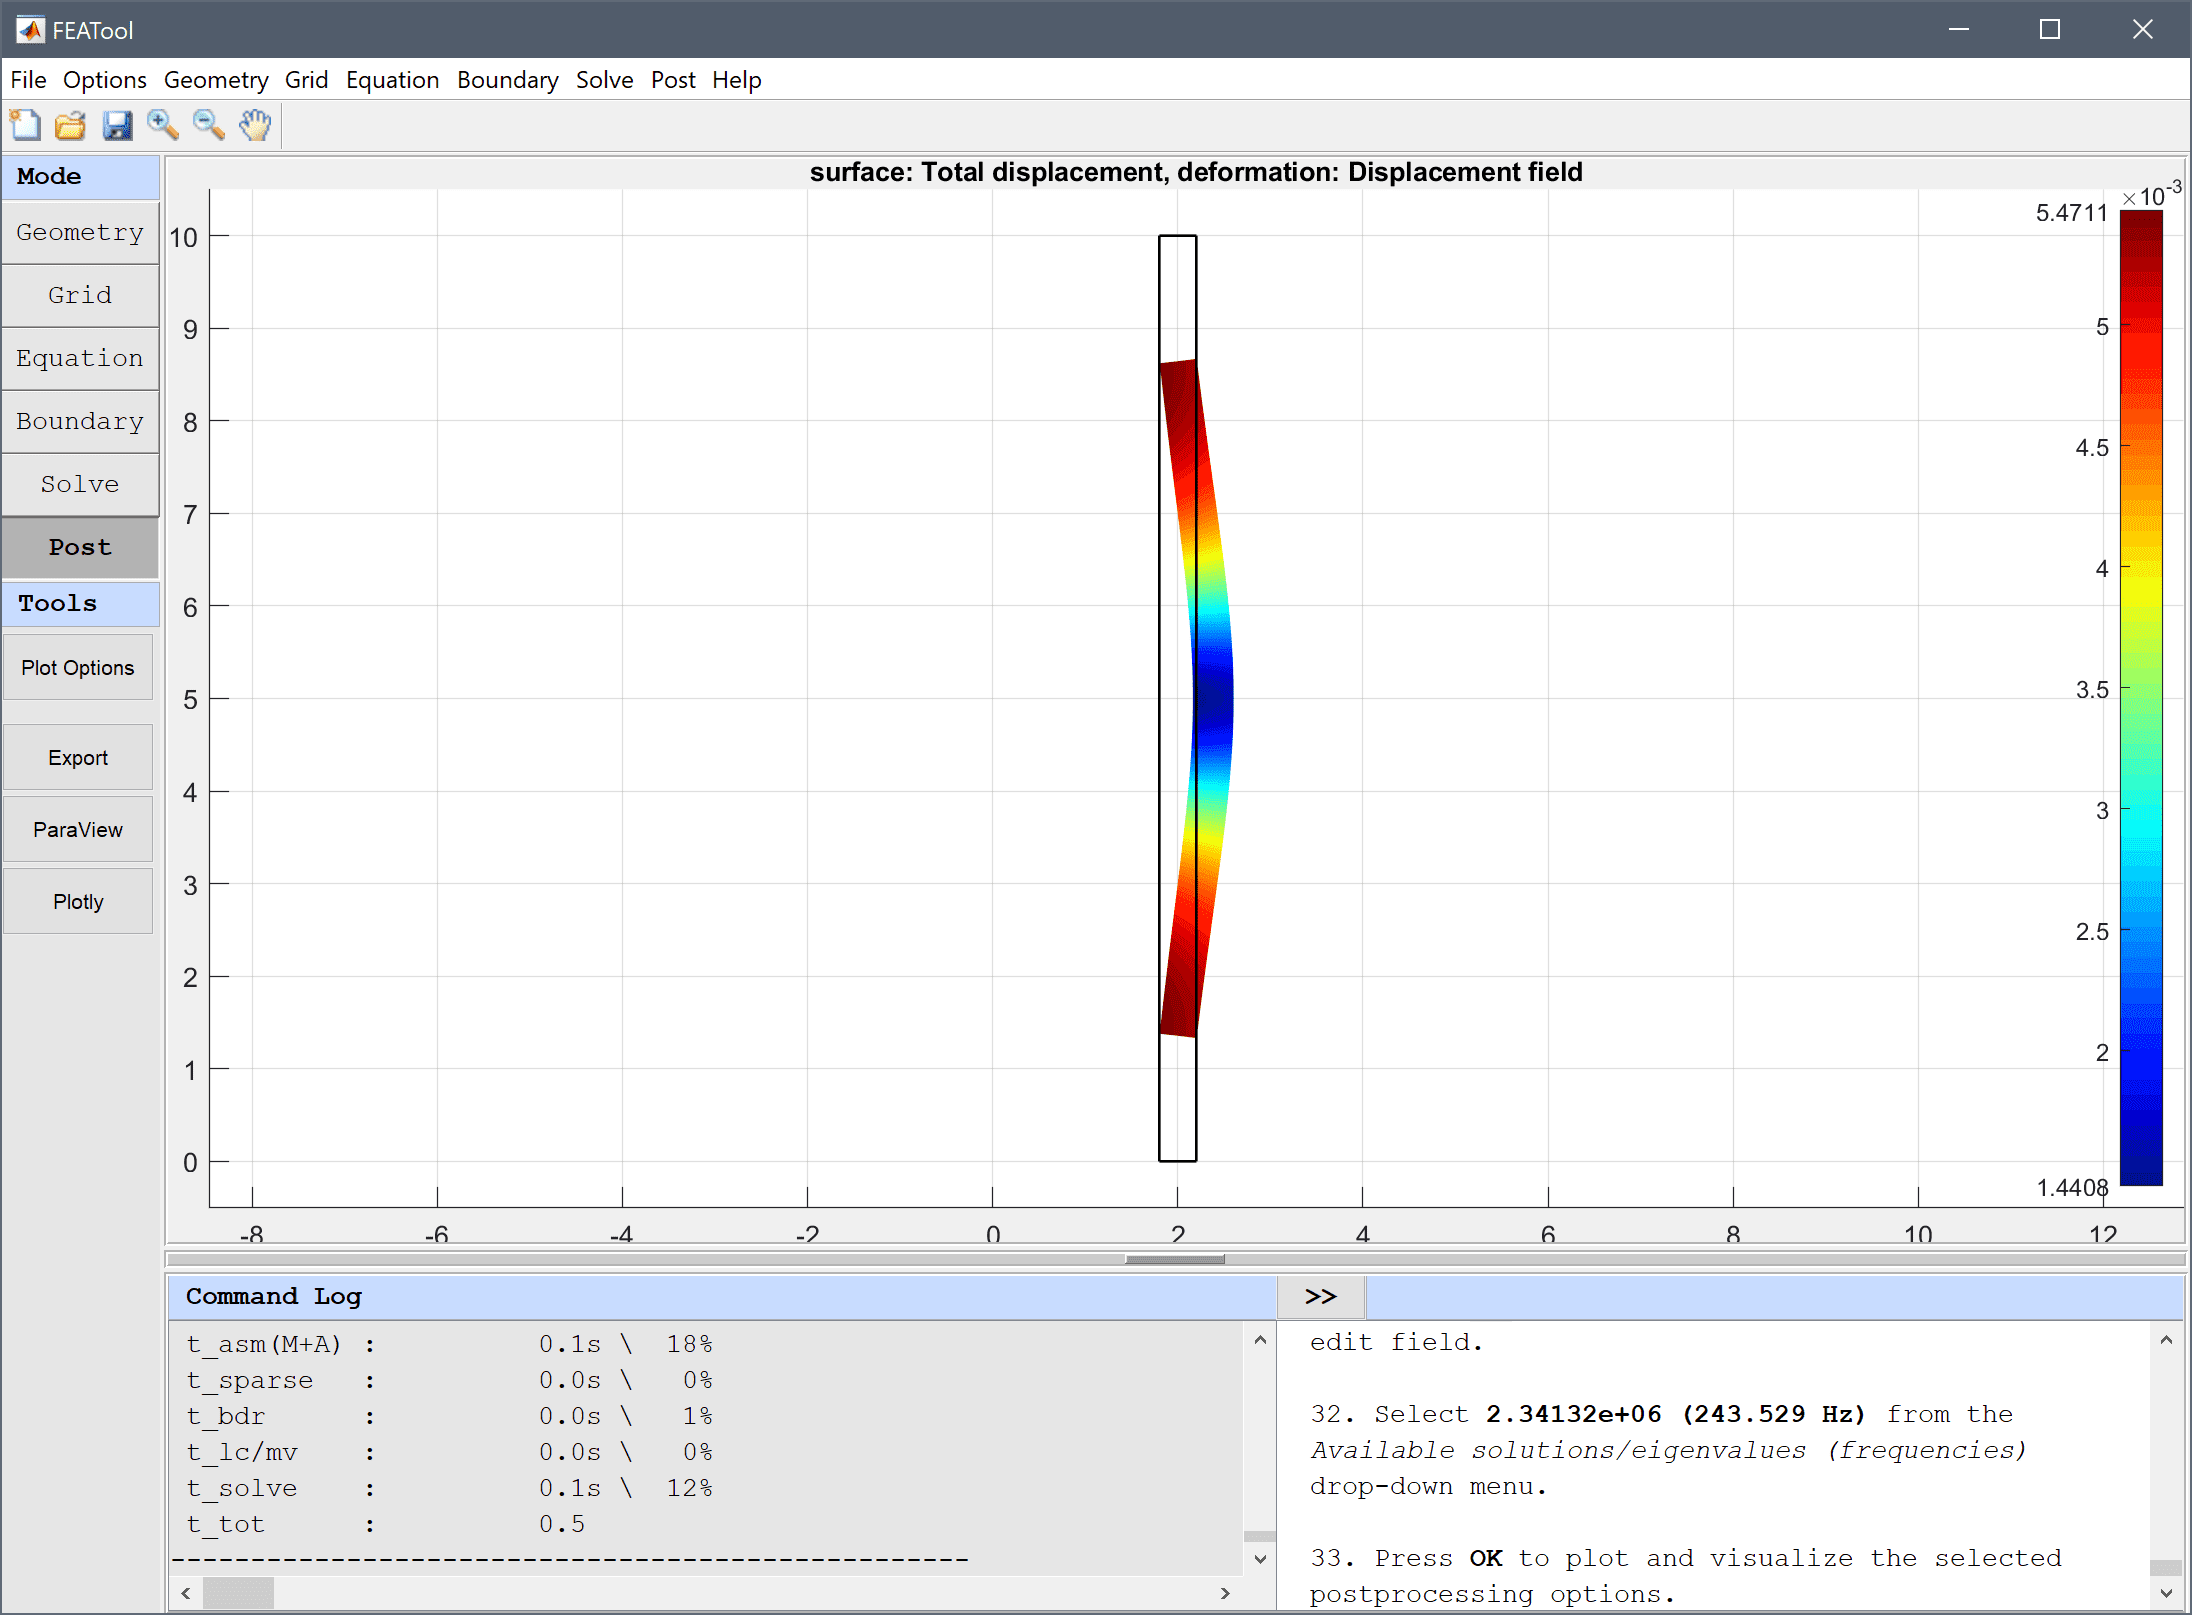The width and height of the screenshot is (2192, 1615).
Task: Click the Command Log header
Action: pyautogui.click(x=722, y=1297)
